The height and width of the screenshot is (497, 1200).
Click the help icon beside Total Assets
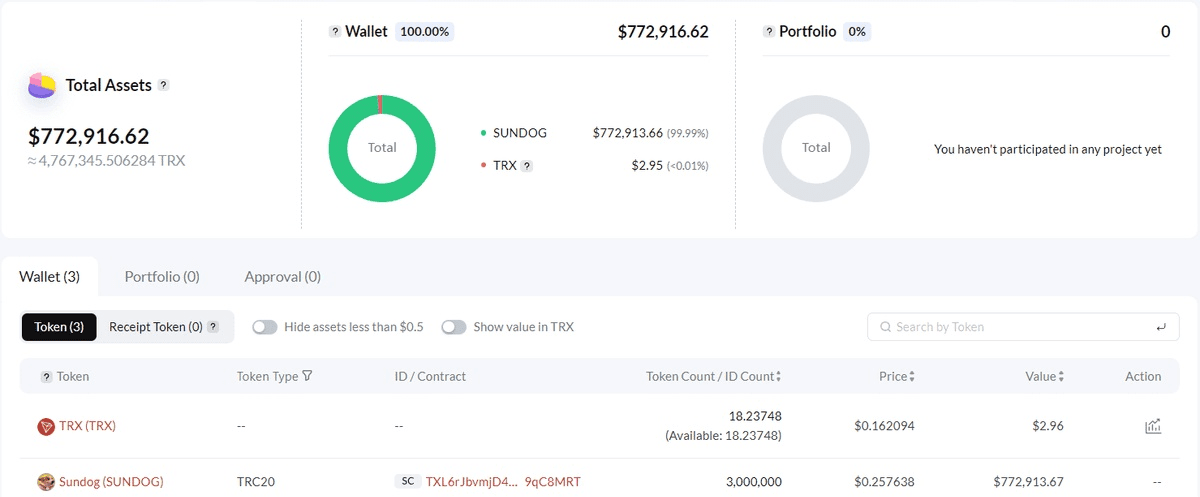coord(164,85)
